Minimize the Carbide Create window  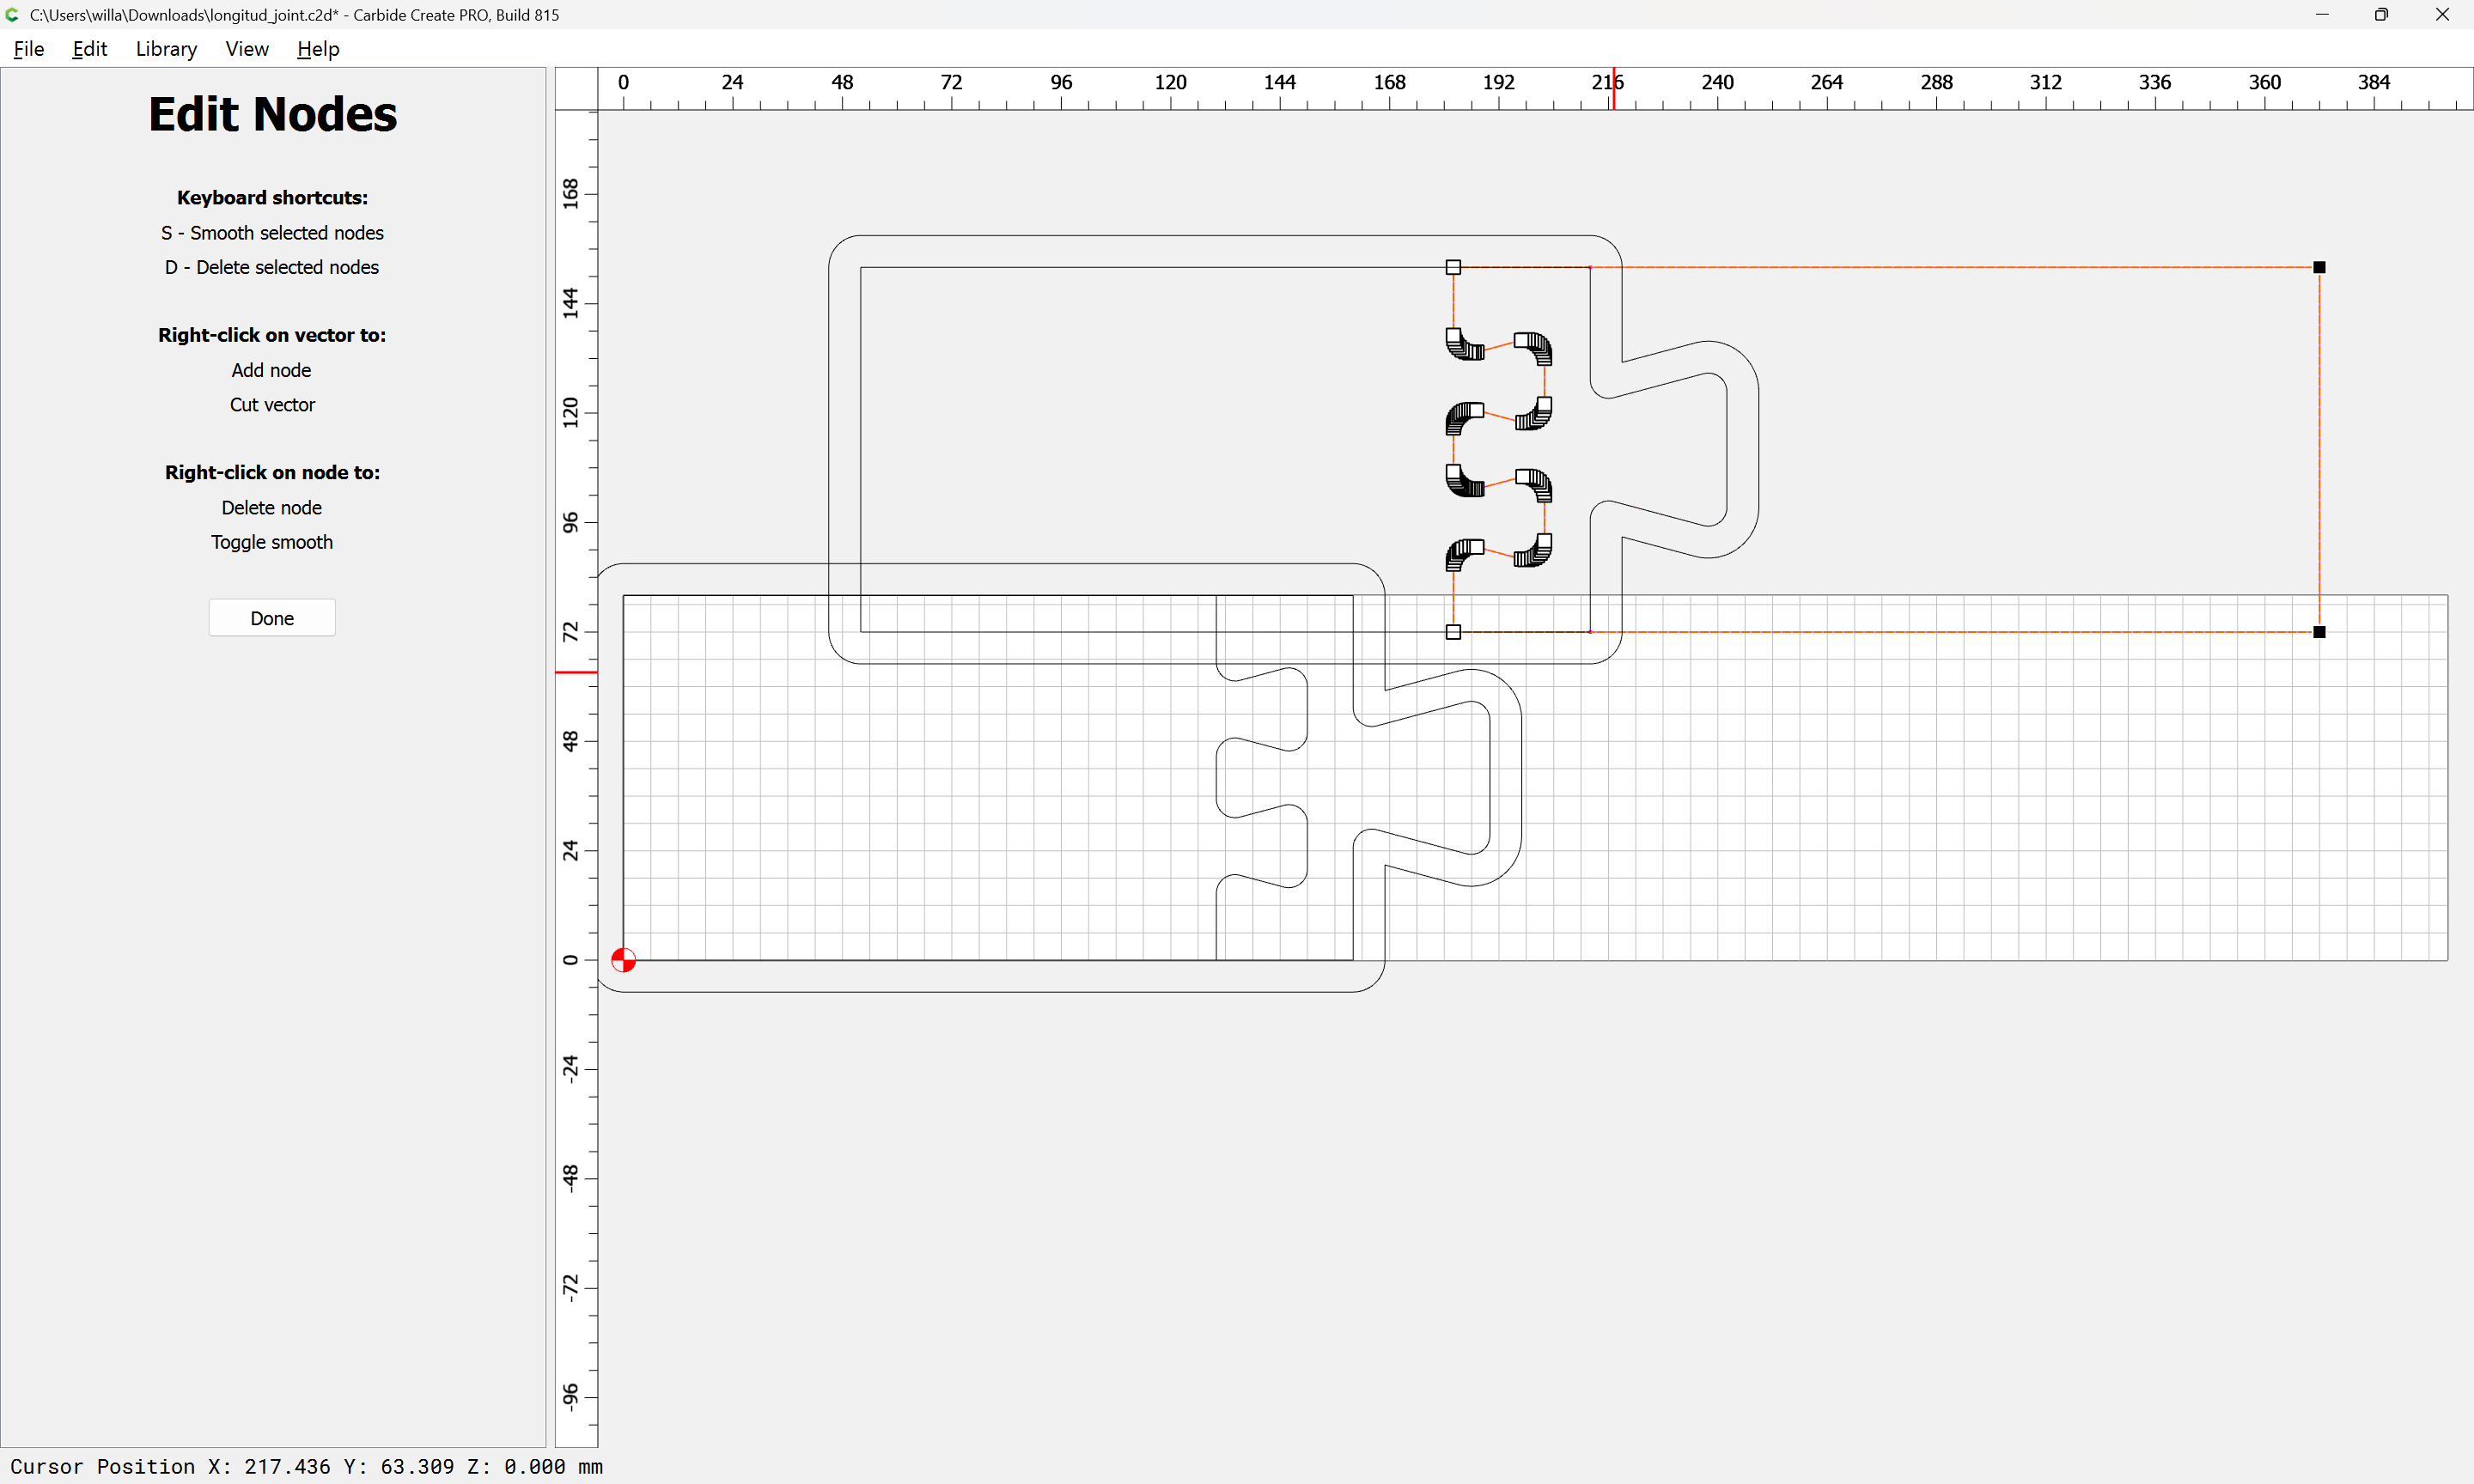pyautogui.click(x=2322, y=15)
